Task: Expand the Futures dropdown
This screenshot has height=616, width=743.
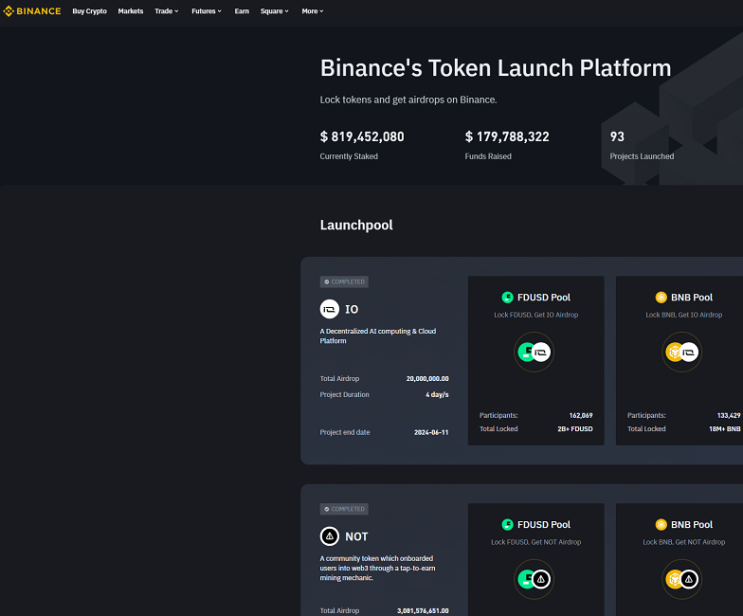Action: 206,11
